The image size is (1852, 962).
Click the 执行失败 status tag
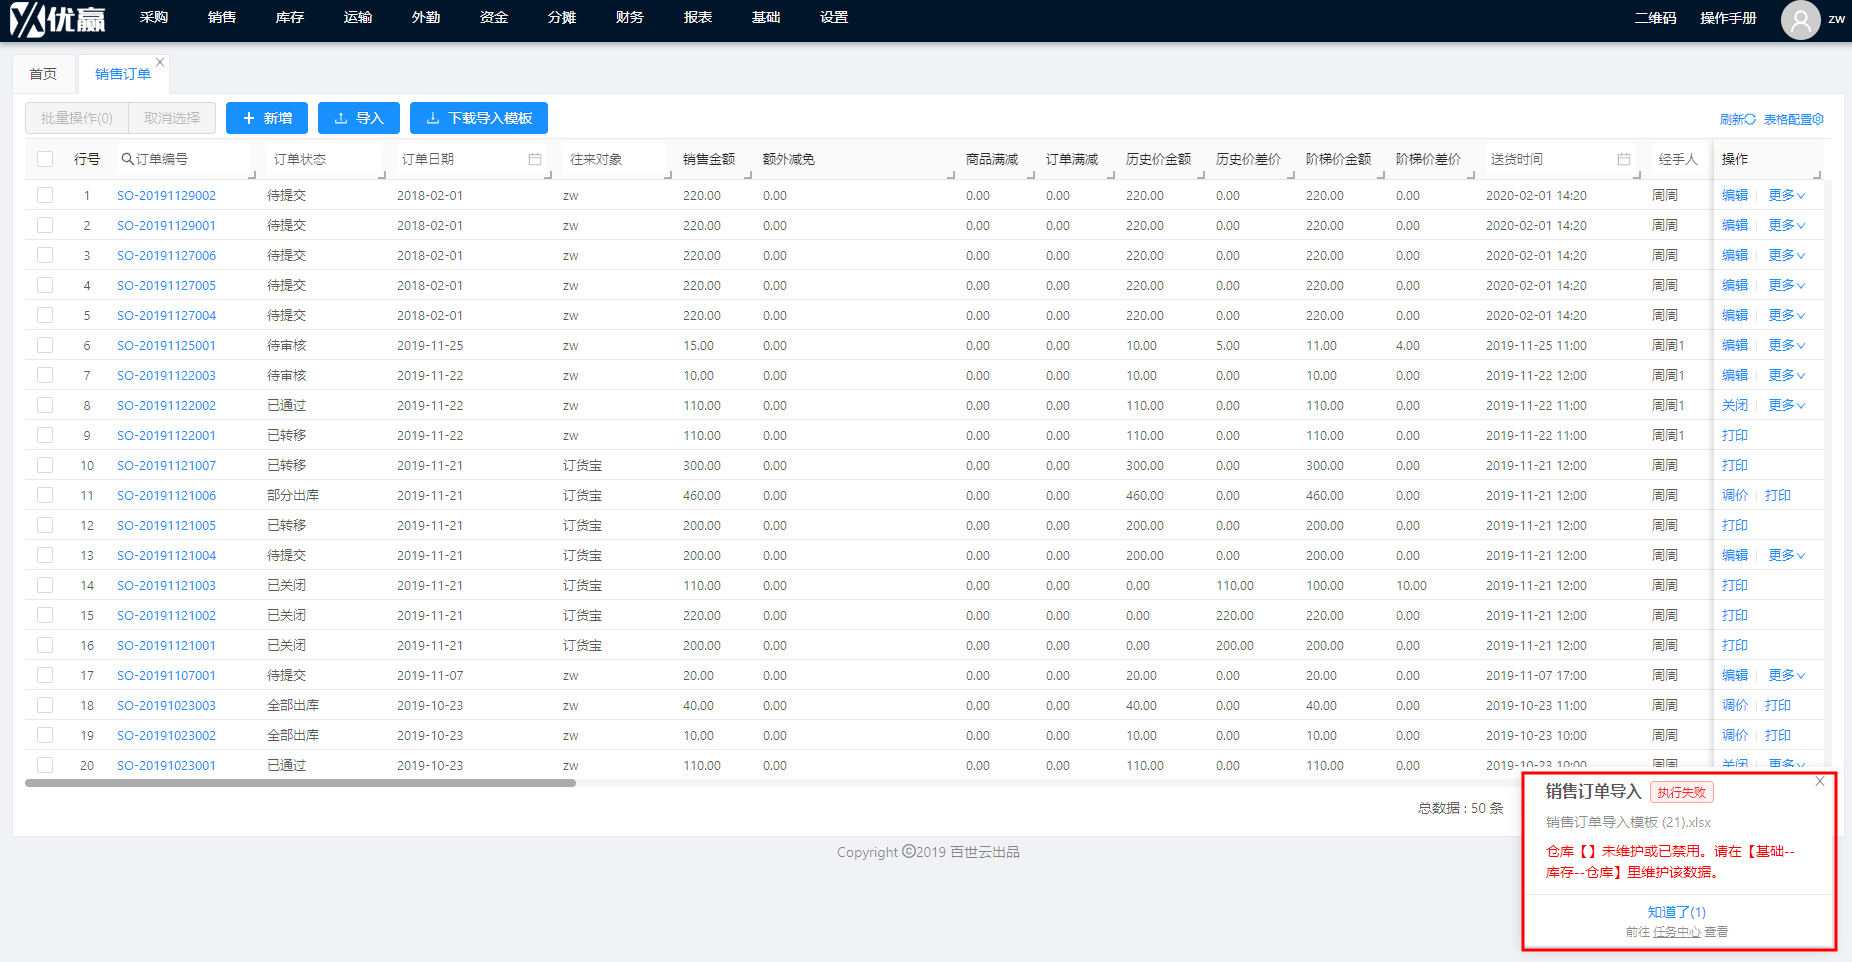tap(1682, 792)
